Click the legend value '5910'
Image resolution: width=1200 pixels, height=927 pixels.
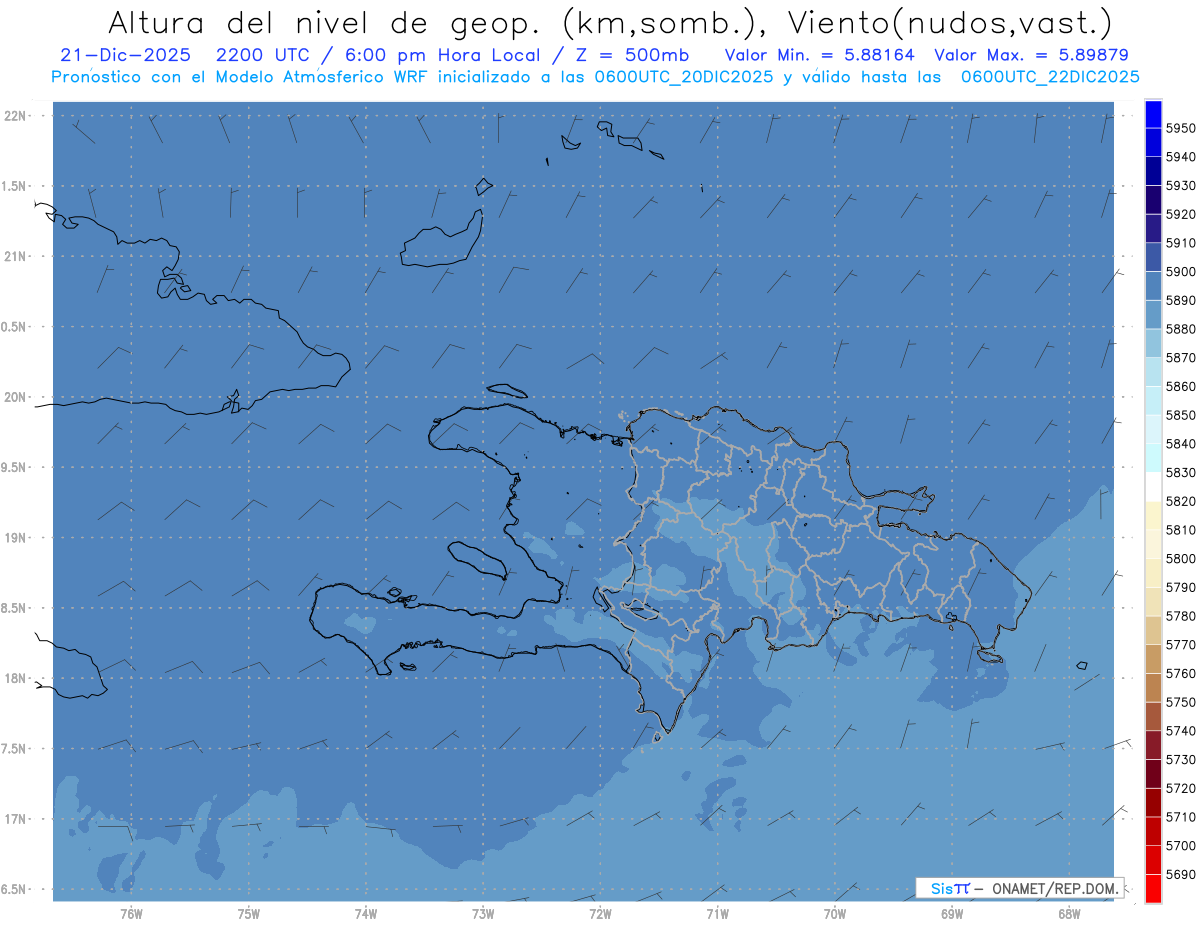tap(1181, 243)
